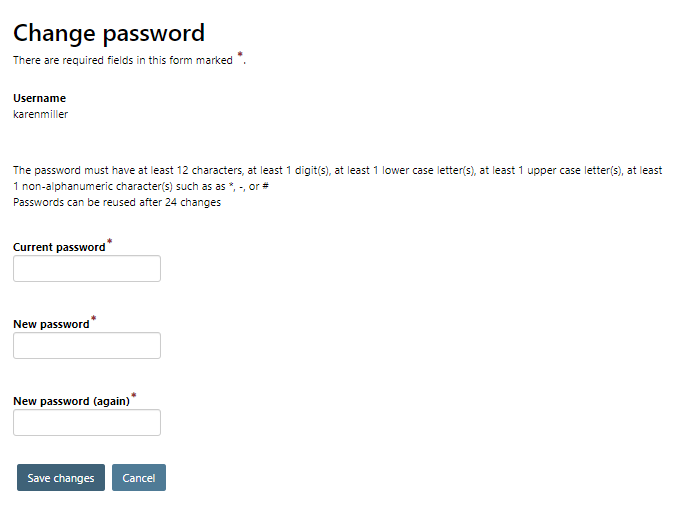Viewport: 674px width, 511px height.
Task: Click the karenmiller username value
Action: pyautogui.click(x=40, y=114)
